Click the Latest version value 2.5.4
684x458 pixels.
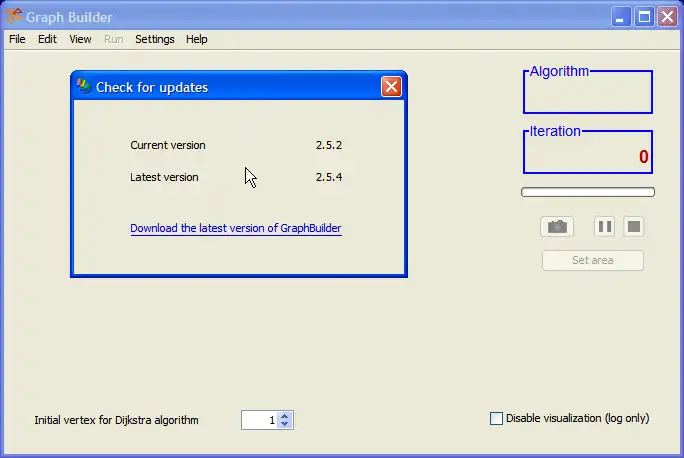pos(329,177)
